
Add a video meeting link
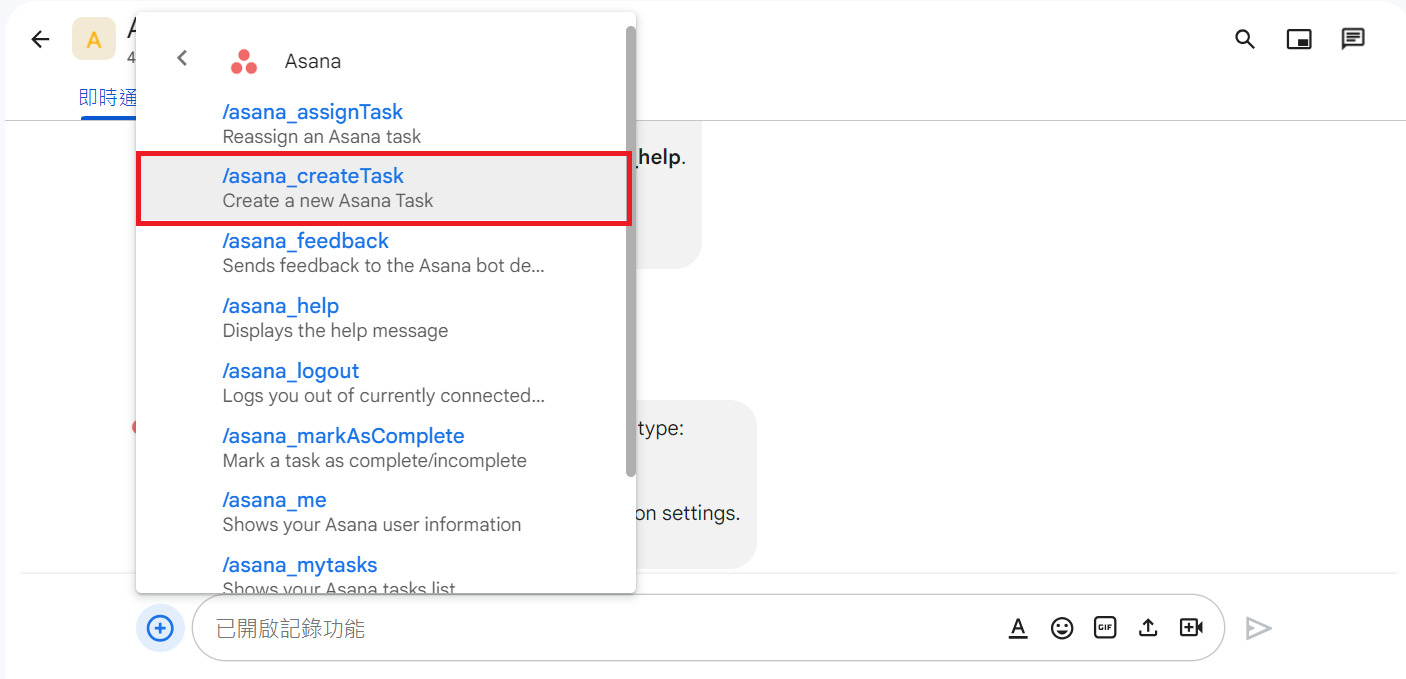point(1191,628)
